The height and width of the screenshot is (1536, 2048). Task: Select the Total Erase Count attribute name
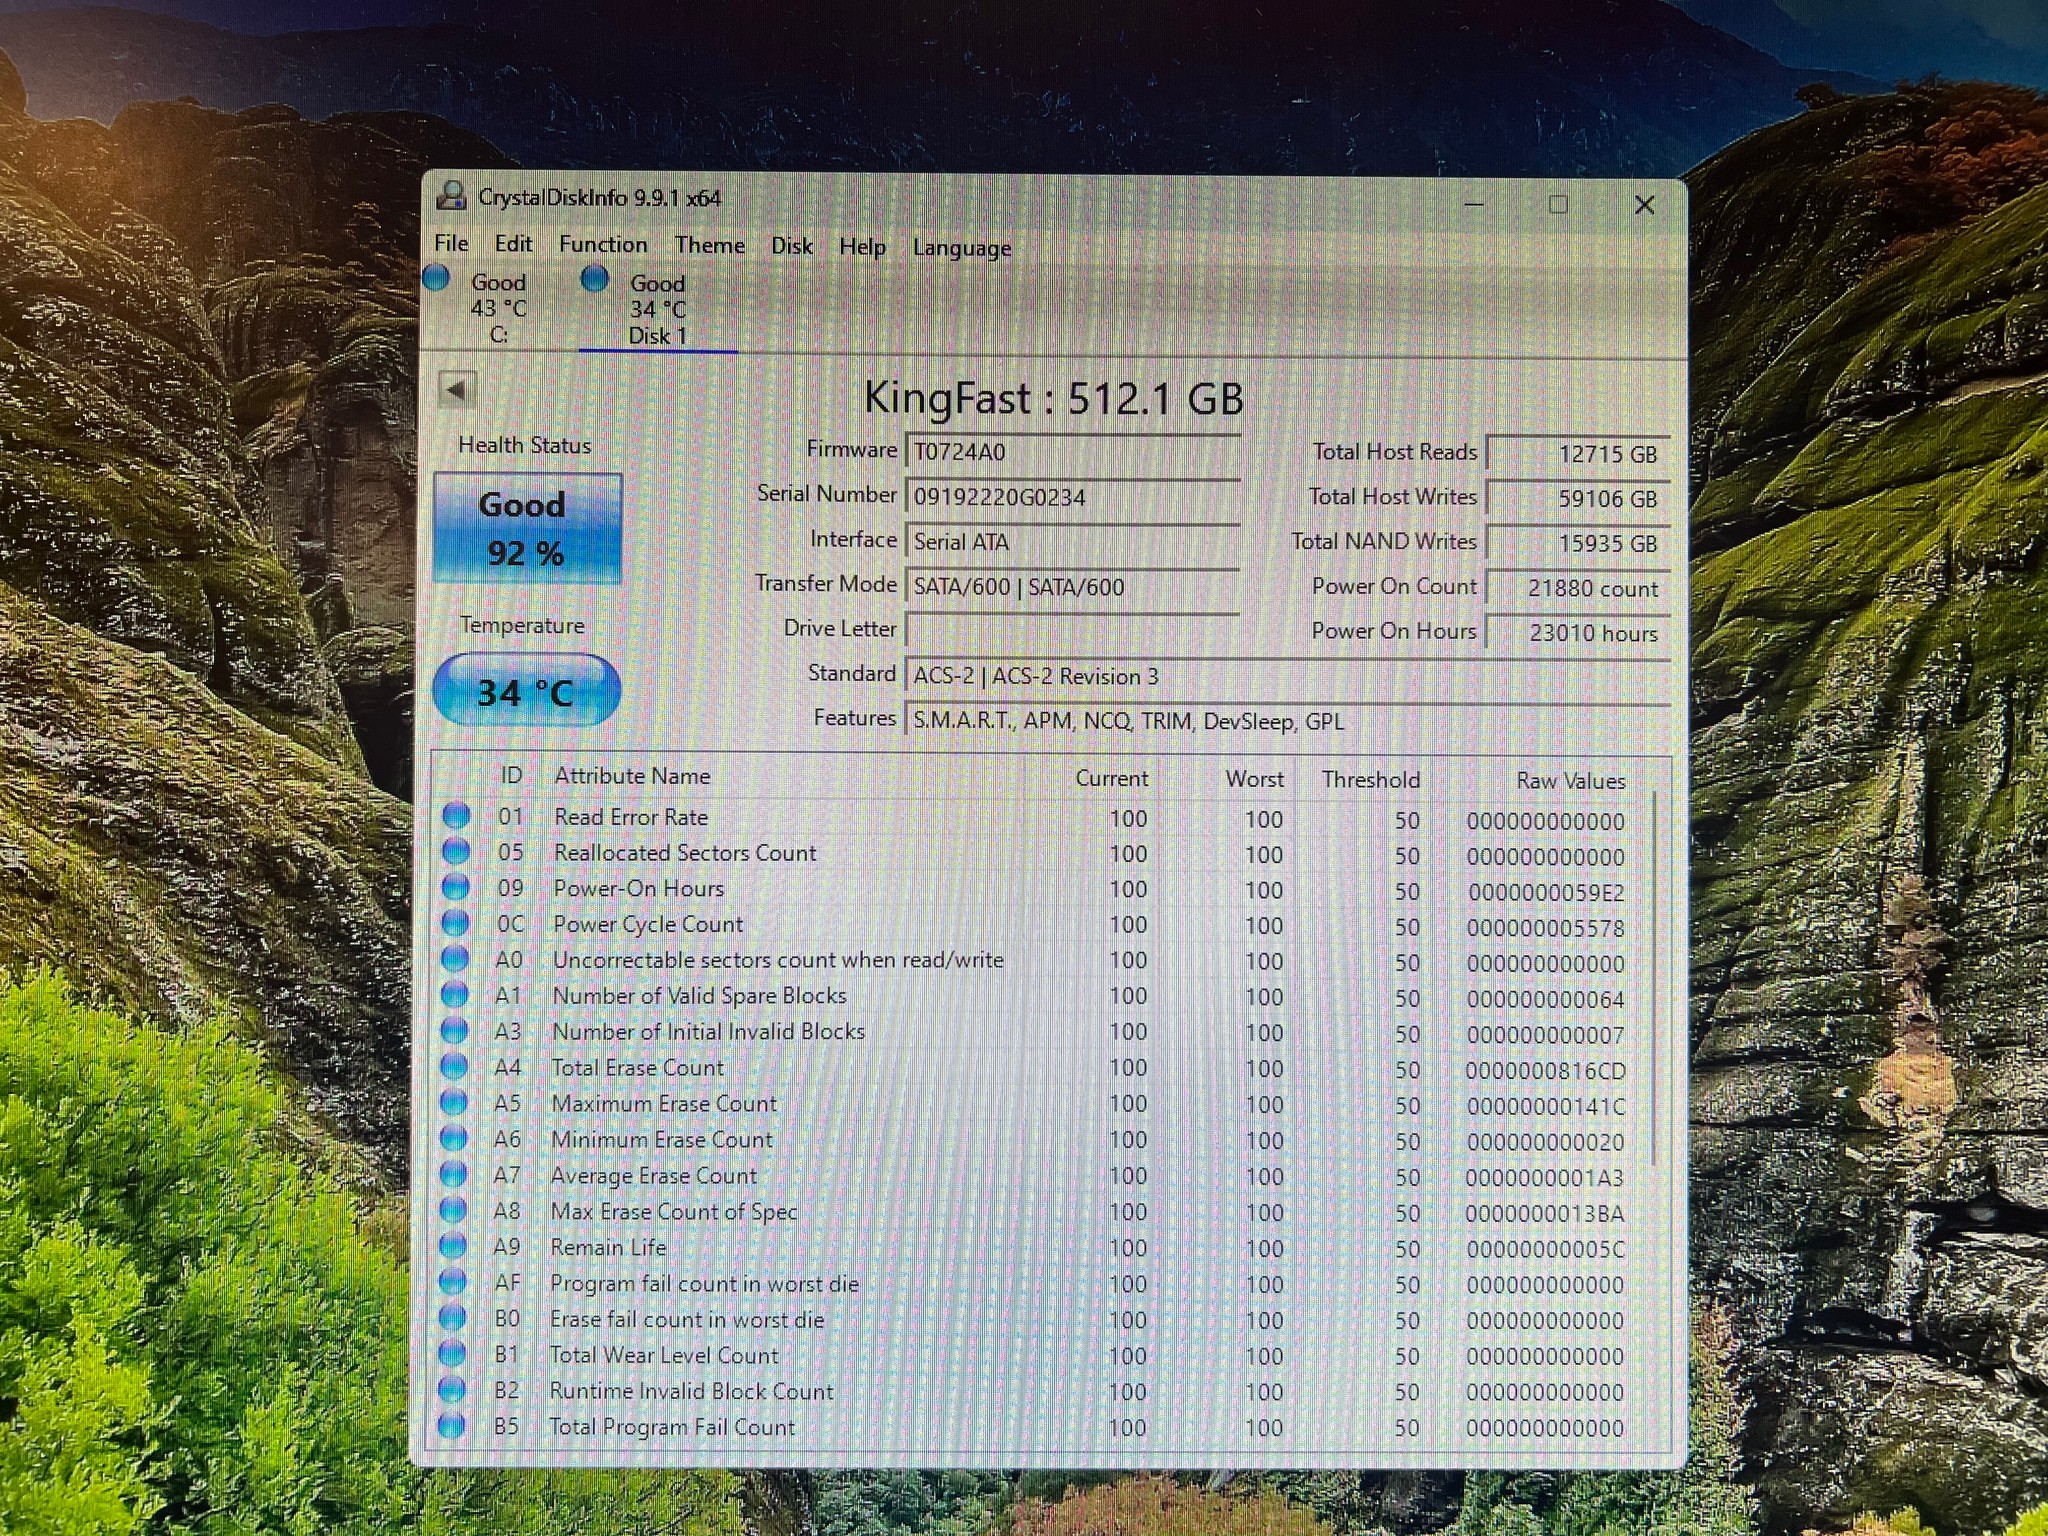coord(637,1068)
